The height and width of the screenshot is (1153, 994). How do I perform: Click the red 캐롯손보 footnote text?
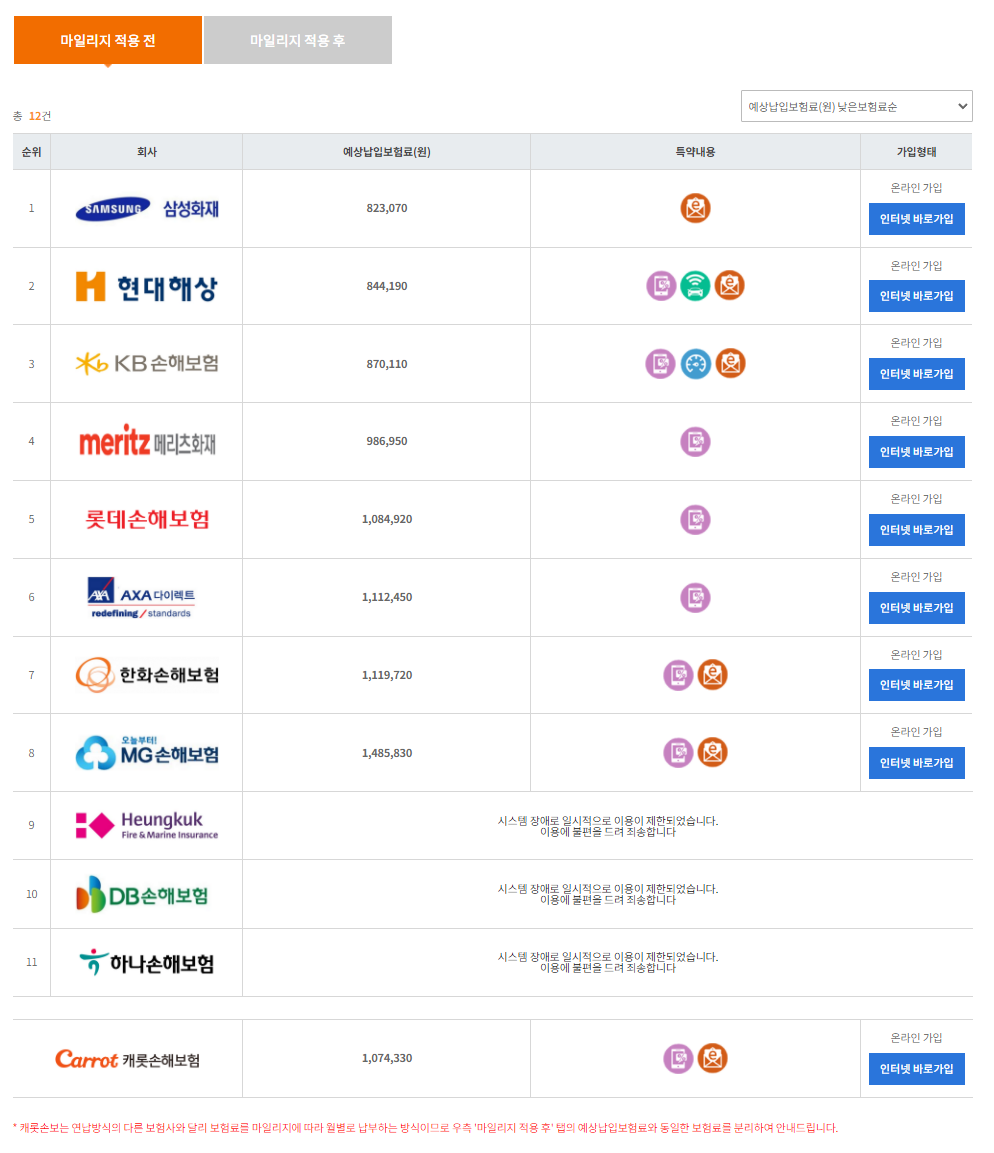coord(426,1128)
